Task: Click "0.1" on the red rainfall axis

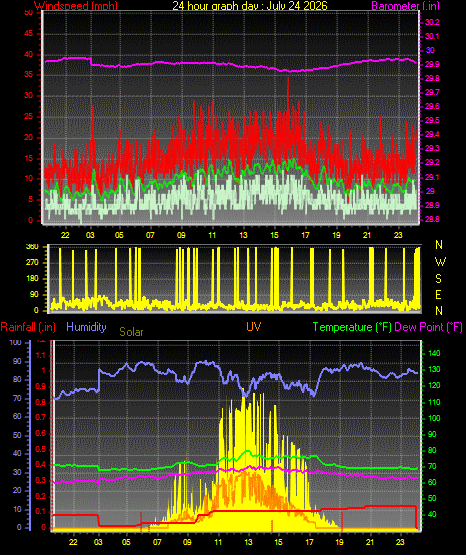Action: [41, 511]
